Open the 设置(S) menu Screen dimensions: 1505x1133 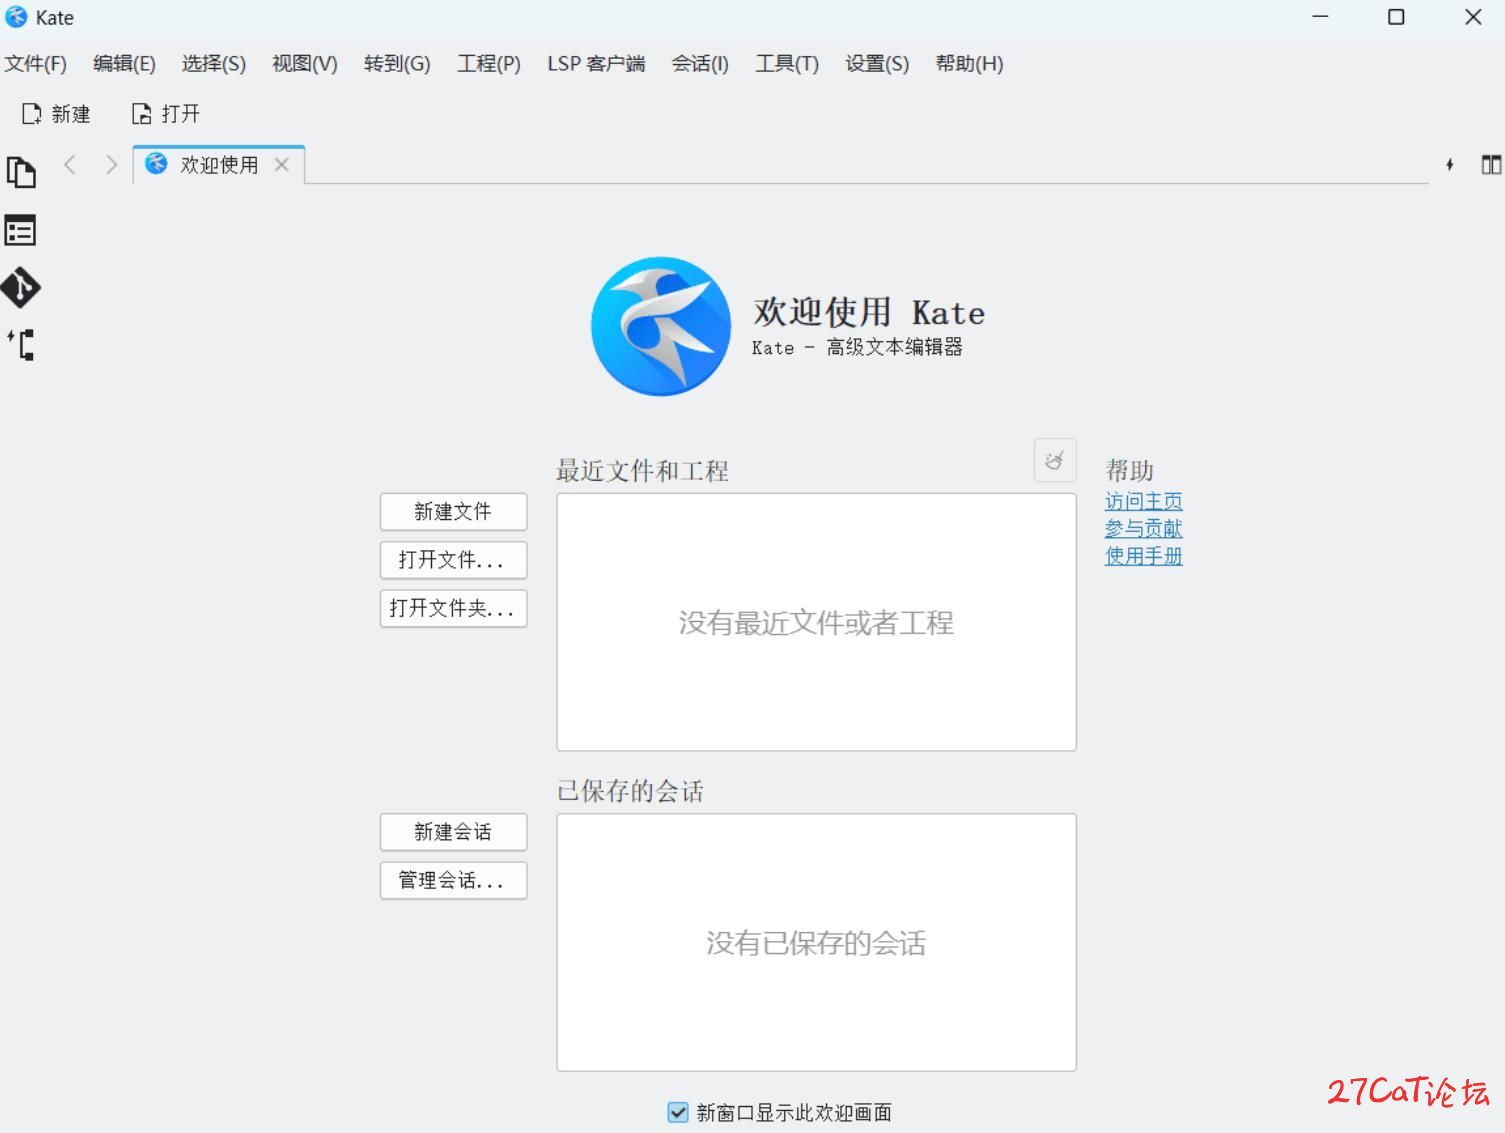(877, 64)
